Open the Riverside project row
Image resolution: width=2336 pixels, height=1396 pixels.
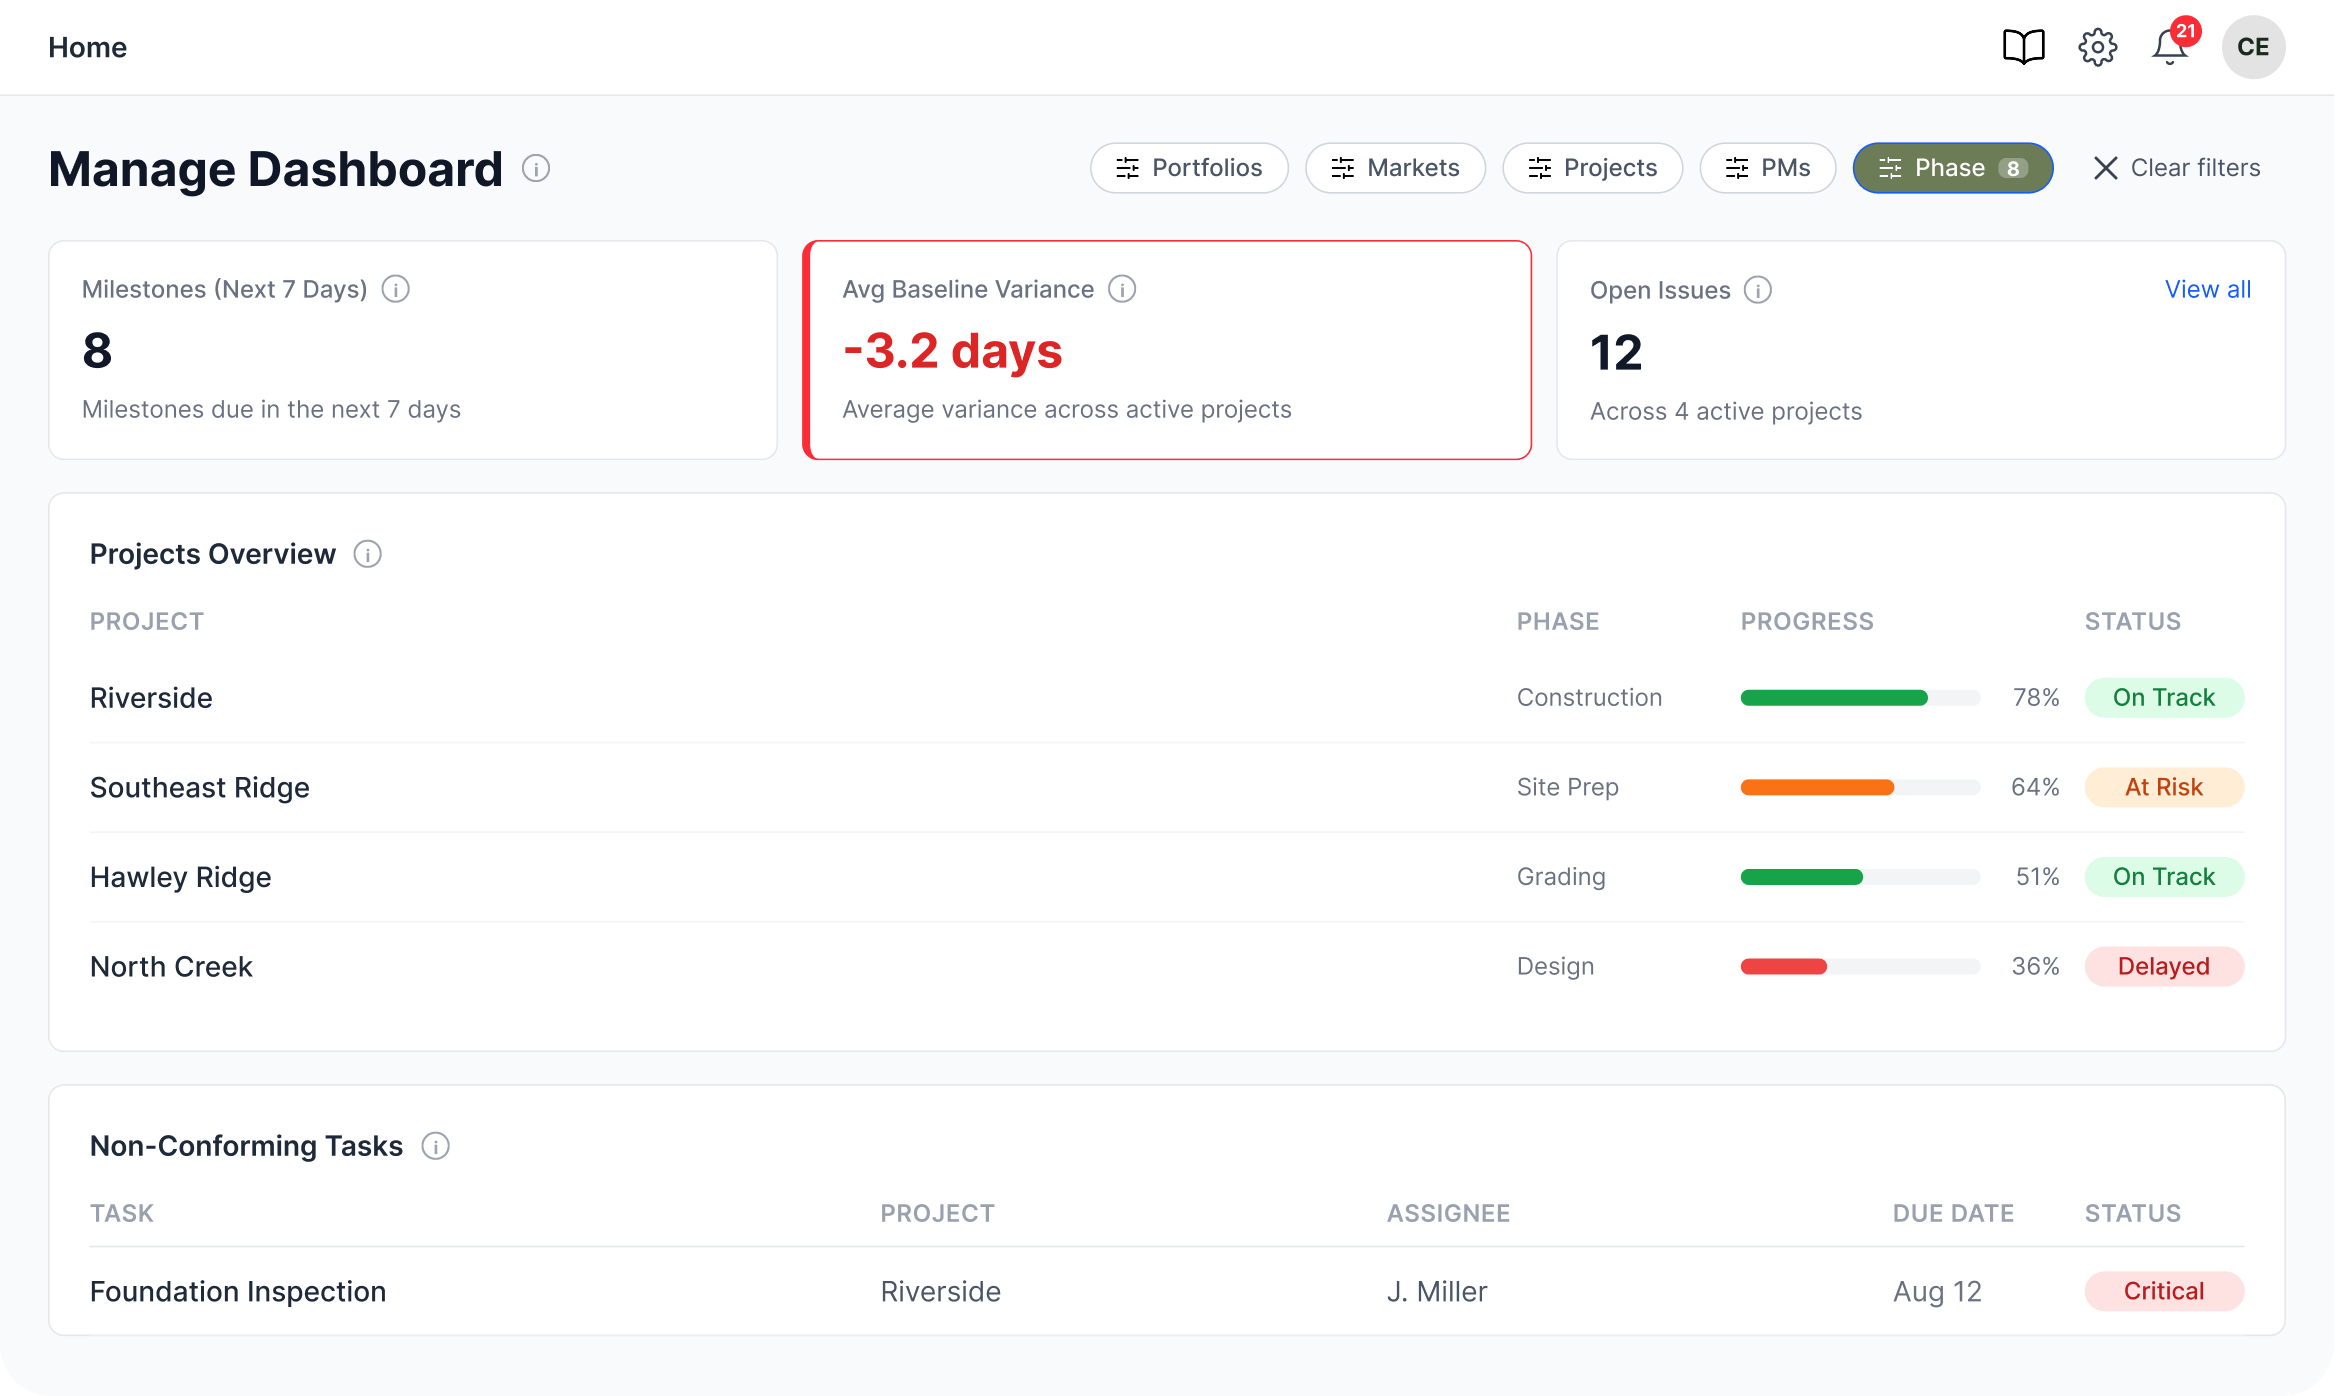click(x=1167, y=698)
